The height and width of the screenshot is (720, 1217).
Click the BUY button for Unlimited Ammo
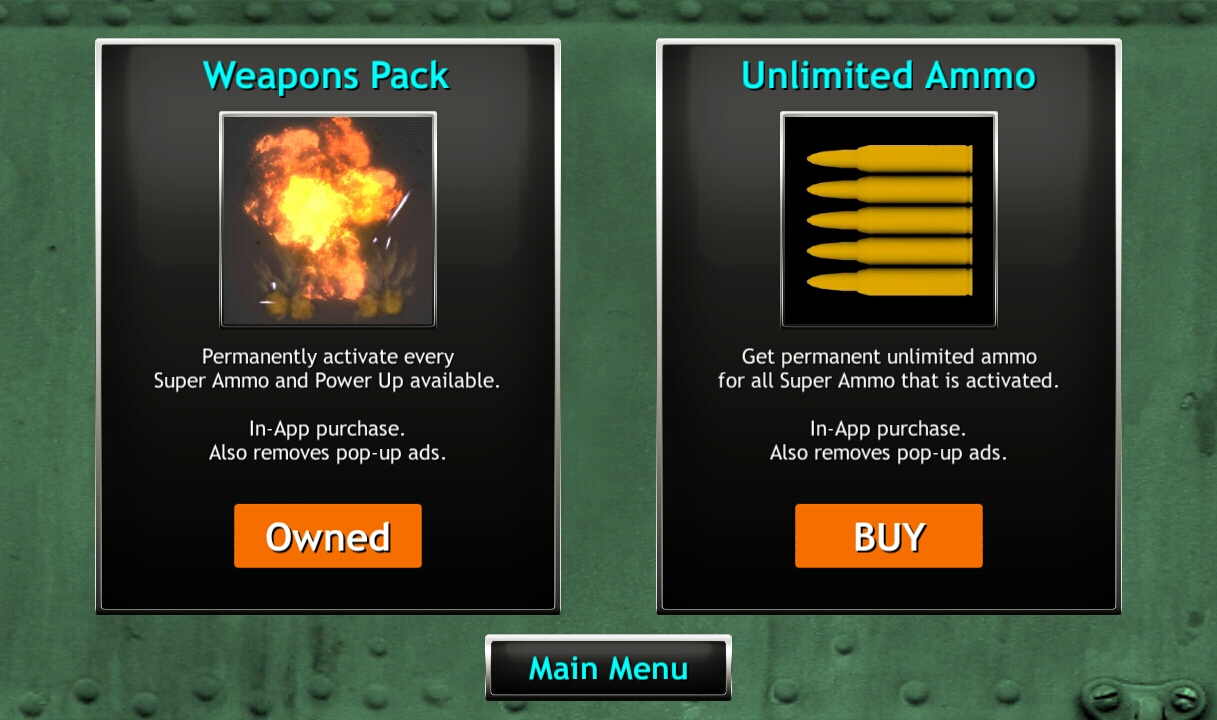pos(888,536)
